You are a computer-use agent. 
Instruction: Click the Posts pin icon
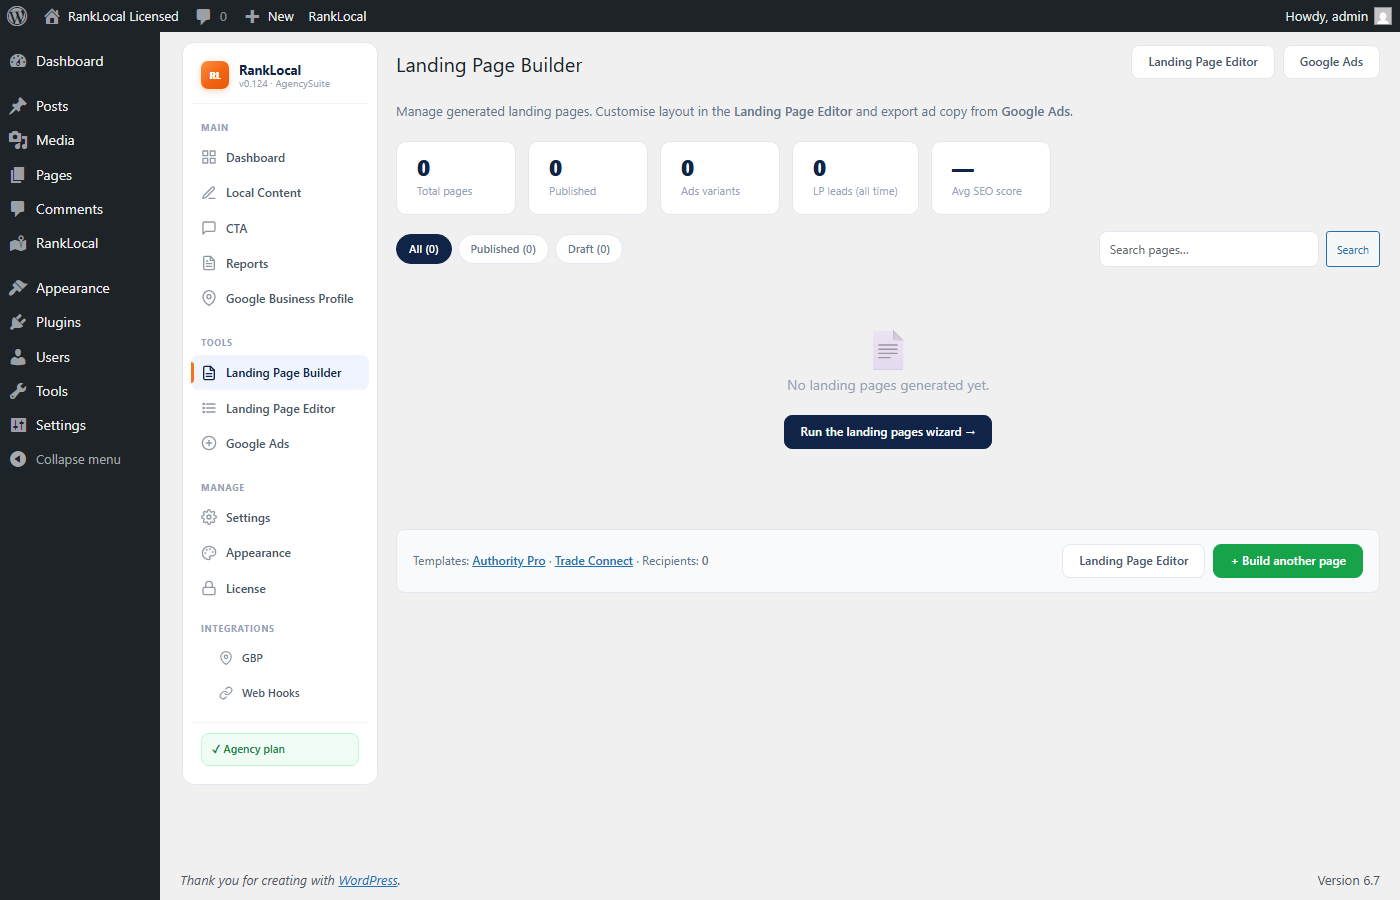(x=18, y=106)
